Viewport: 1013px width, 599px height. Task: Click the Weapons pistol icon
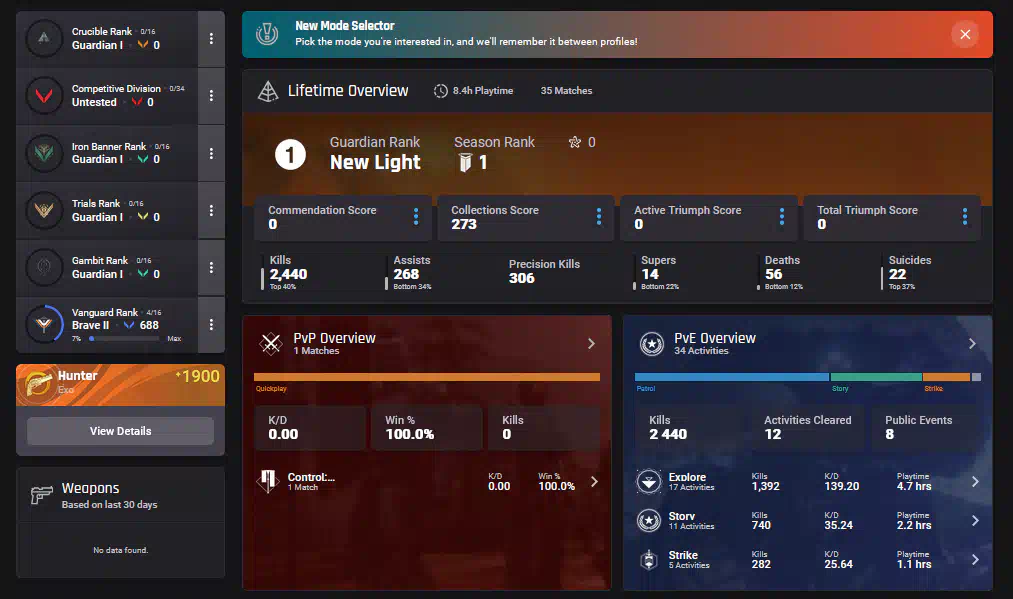coord(41,495)
